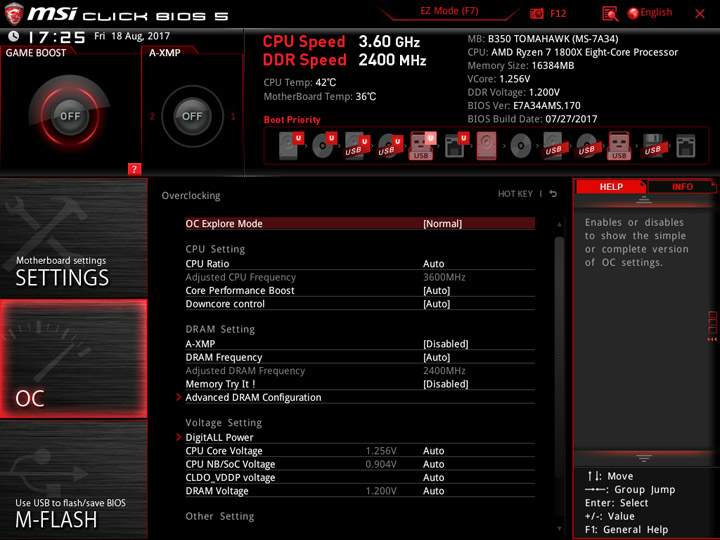Open the OC overclocking menu
The height and width of the screenshot is (540, 720).
click(73, 359)
